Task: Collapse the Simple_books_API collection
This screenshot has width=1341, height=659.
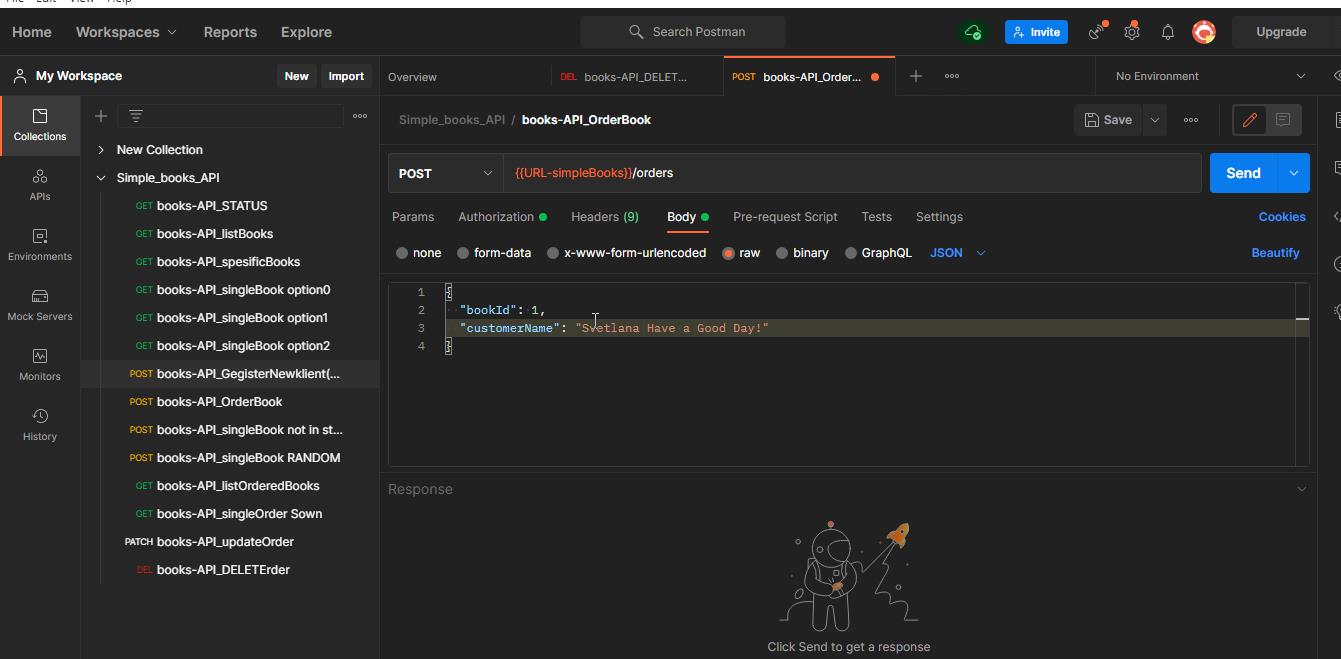Action: [101, 178]
